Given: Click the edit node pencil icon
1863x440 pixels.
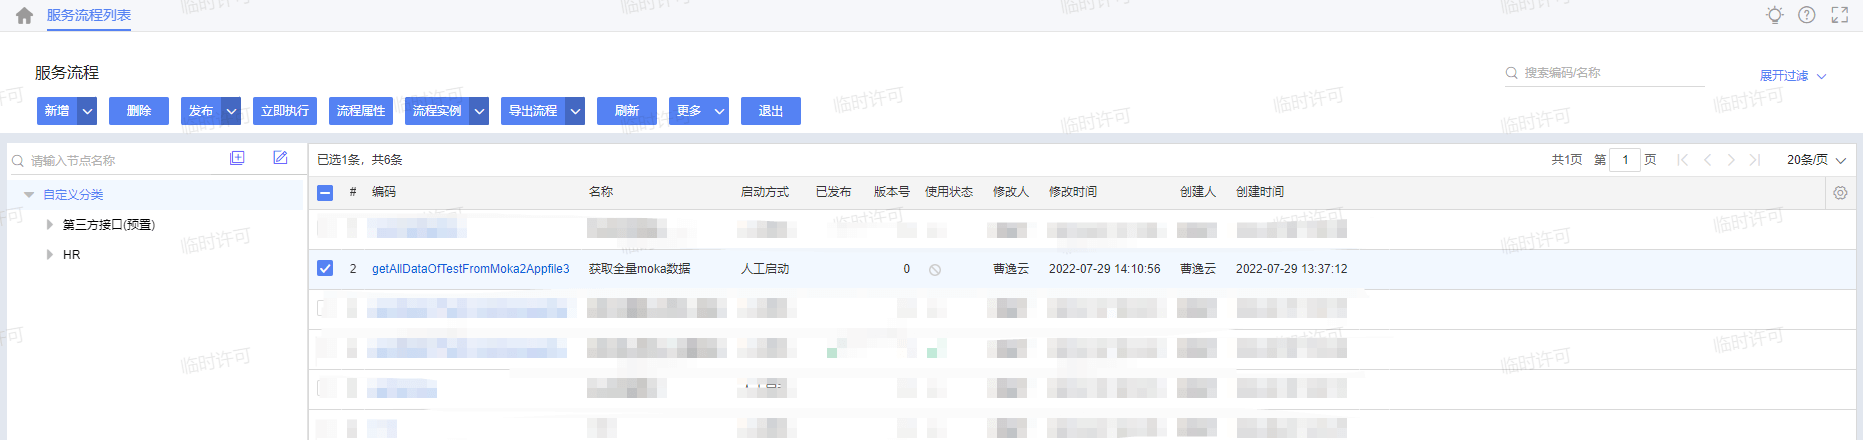Looking at the screenshot, I should (280, 158).
